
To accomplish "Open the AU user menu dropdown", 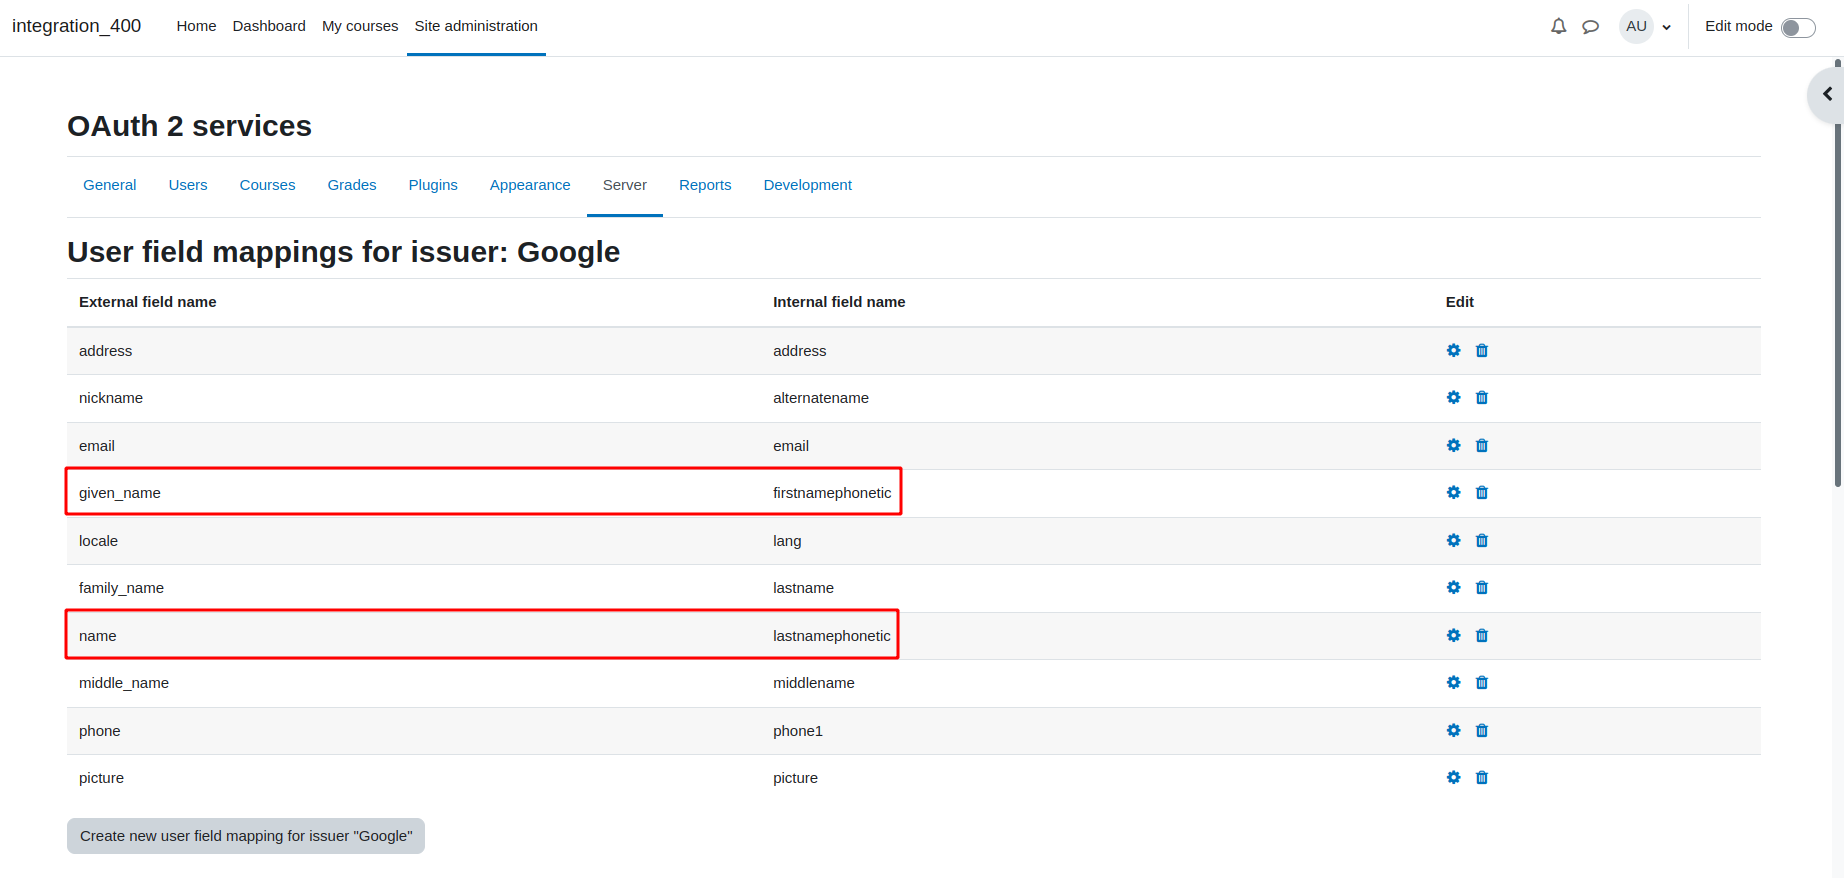I will (1645, 26).
